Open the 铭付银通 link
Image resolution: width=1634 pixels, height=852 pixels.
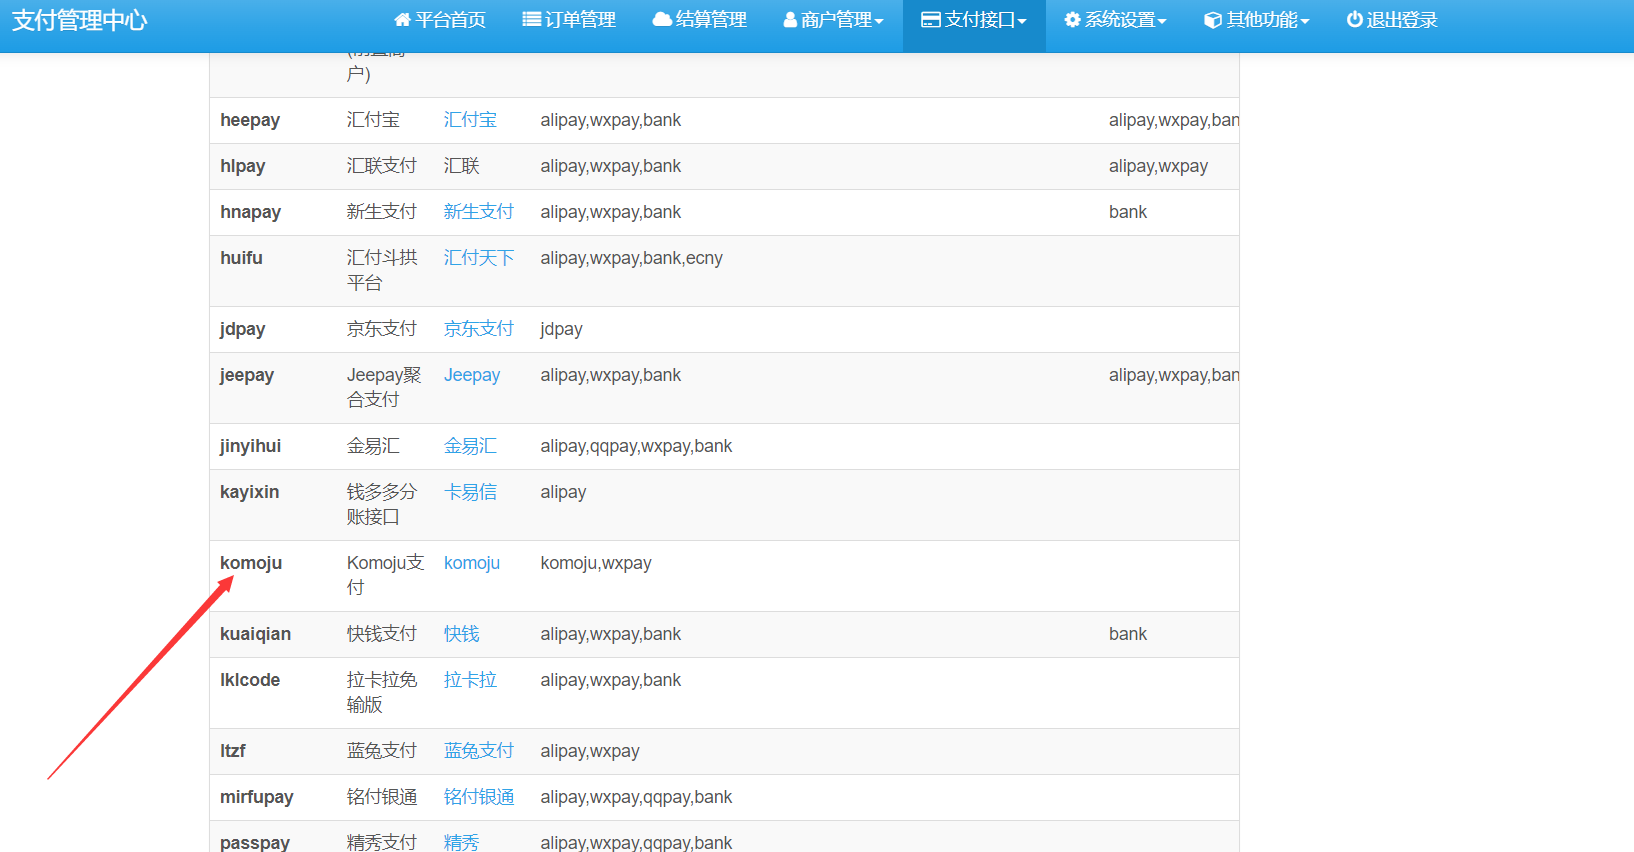pos(479,797)
